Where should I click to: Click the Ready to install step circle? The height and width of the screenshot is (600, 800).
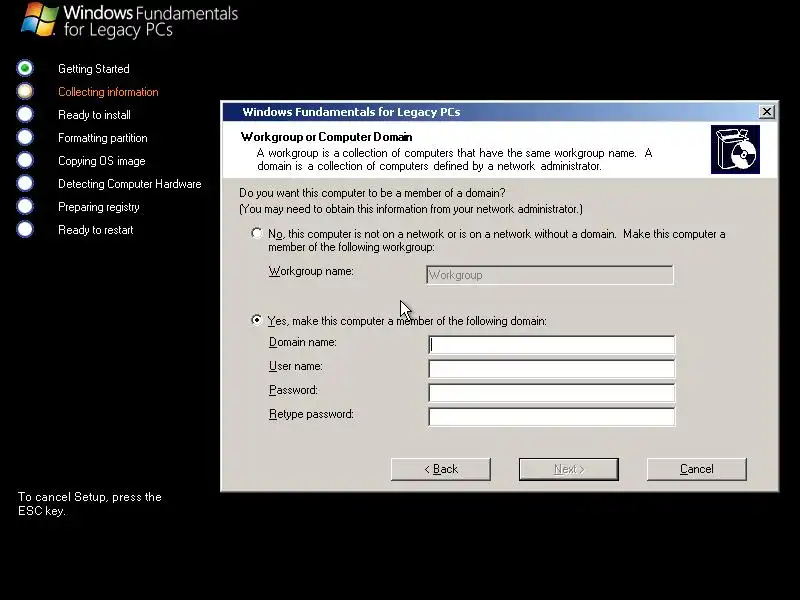[25, 114]
